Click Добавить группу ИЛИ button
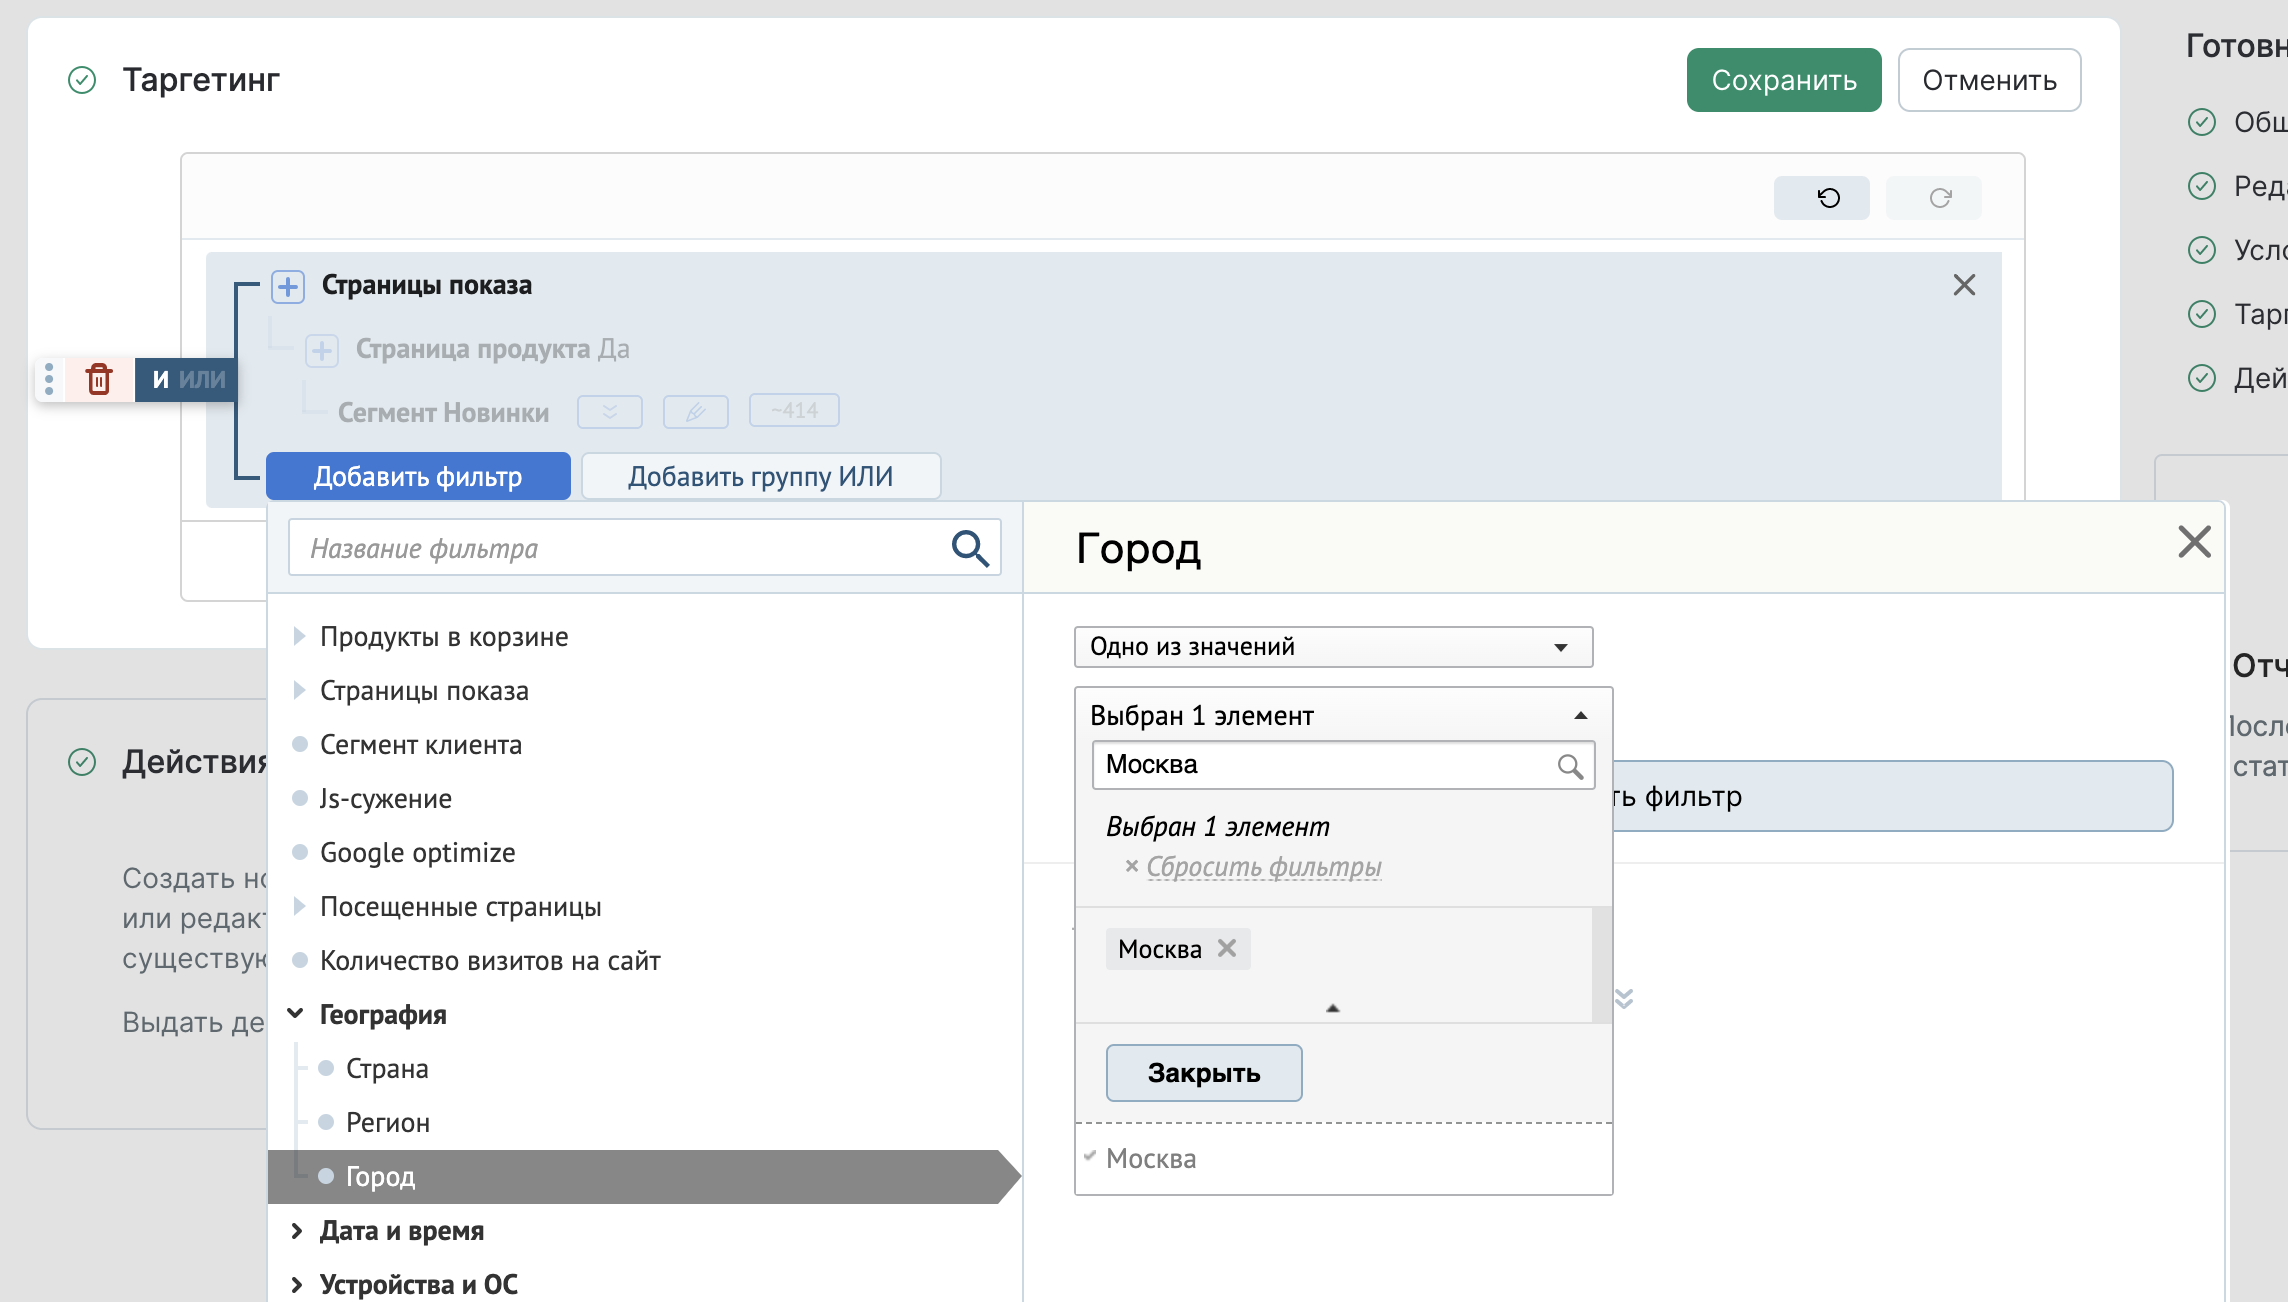The image size is (2288, 1302). pos(761,476)
